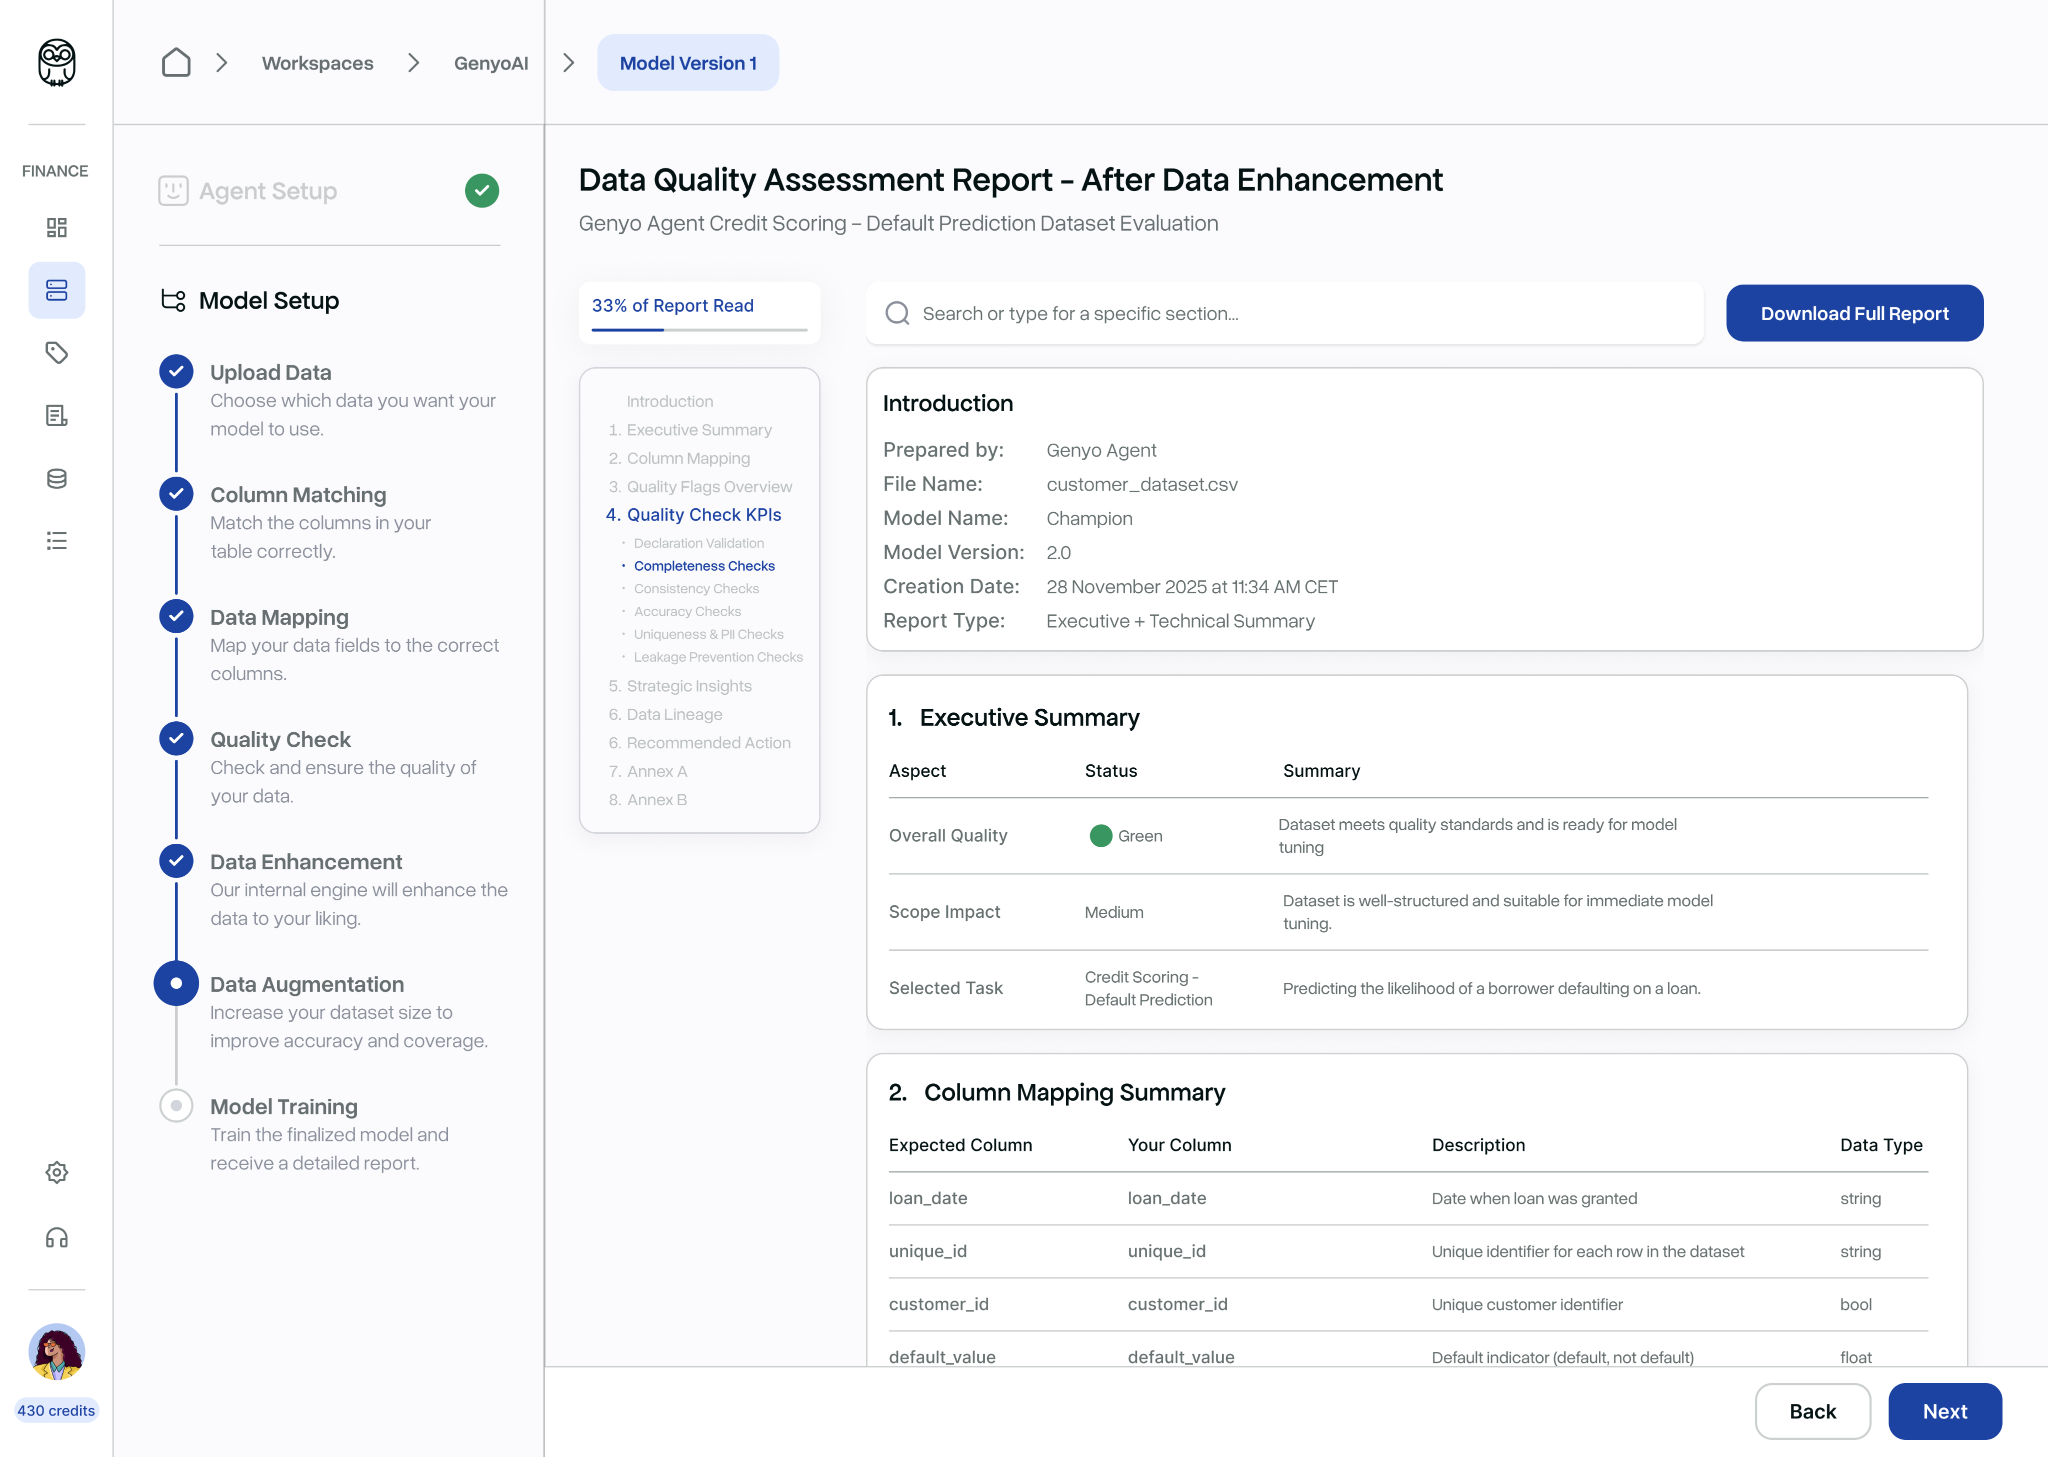Open the tags icon in the sidebar
Viewport: 2048px width, 1457px height.
57,353
